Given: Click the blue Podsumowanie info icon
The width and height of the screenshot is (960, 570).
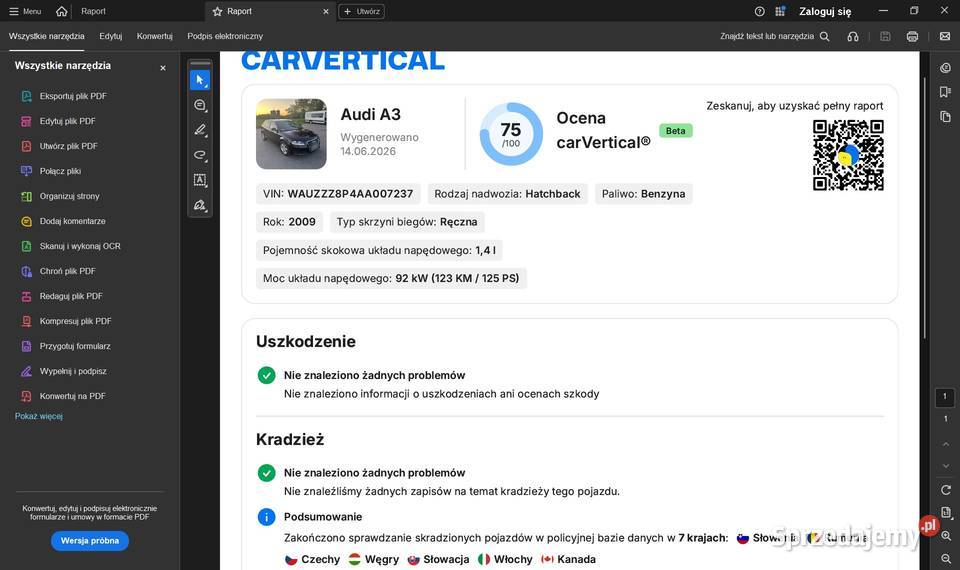Looking at the screenshot, I should [x=266, y=517].
